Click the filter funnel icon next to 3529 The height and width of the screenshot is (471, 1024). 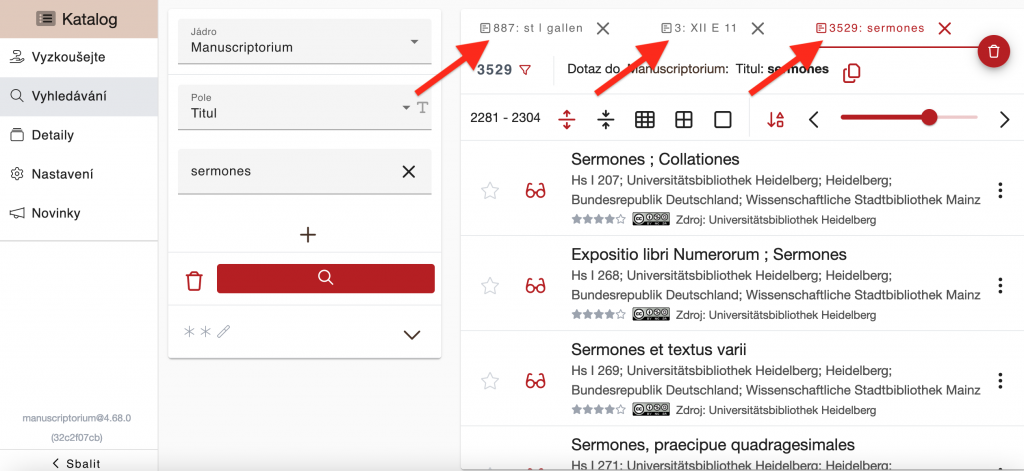click(525, 70)
